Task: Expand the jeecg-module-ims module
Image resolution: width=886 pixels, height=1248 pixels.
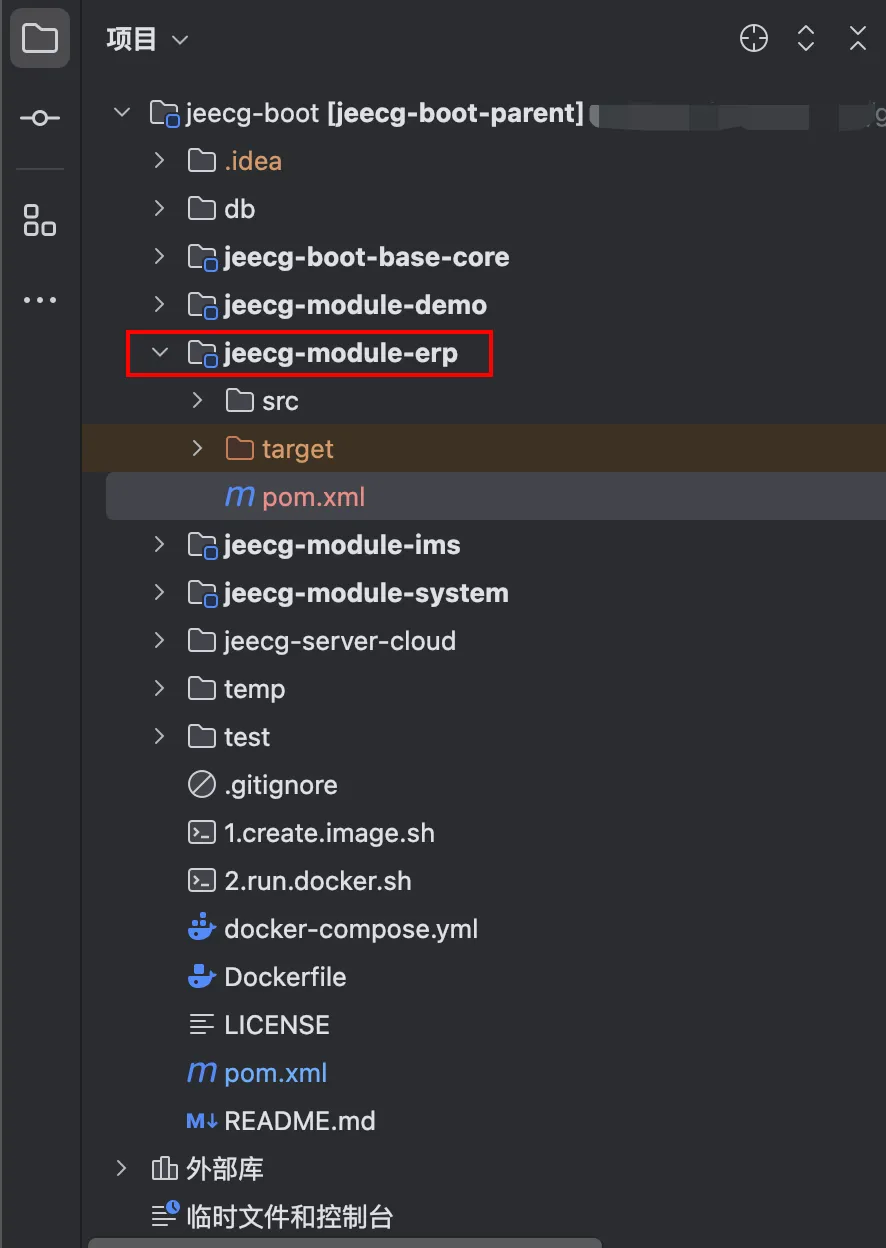Action: [x=159, y=544]
